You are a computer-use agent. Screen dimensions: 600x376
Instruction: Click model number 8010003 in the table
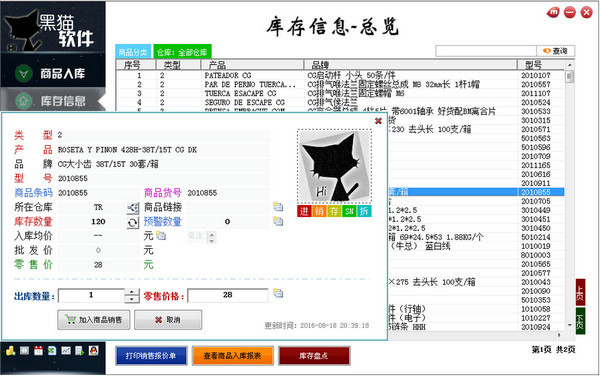536,255
